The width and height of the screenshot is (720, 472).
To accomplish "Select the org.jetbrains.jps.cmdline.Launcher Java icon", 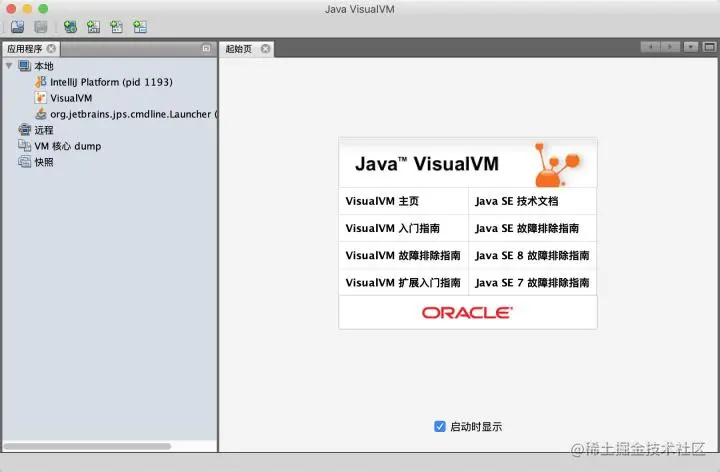I will [41, 114].
